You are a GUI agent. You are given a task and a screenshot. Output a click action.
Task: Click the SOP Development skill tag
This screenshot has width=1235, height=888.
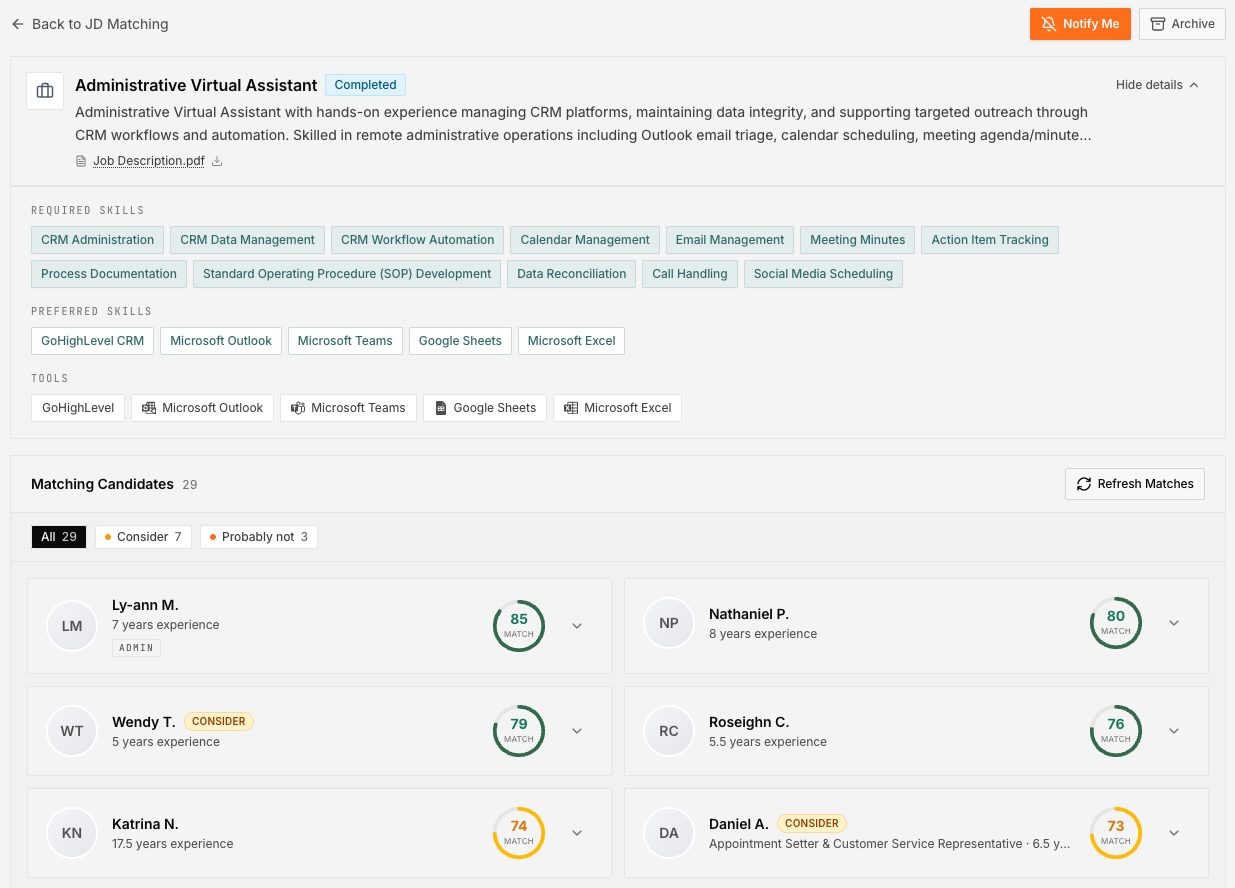pos(347,274)
